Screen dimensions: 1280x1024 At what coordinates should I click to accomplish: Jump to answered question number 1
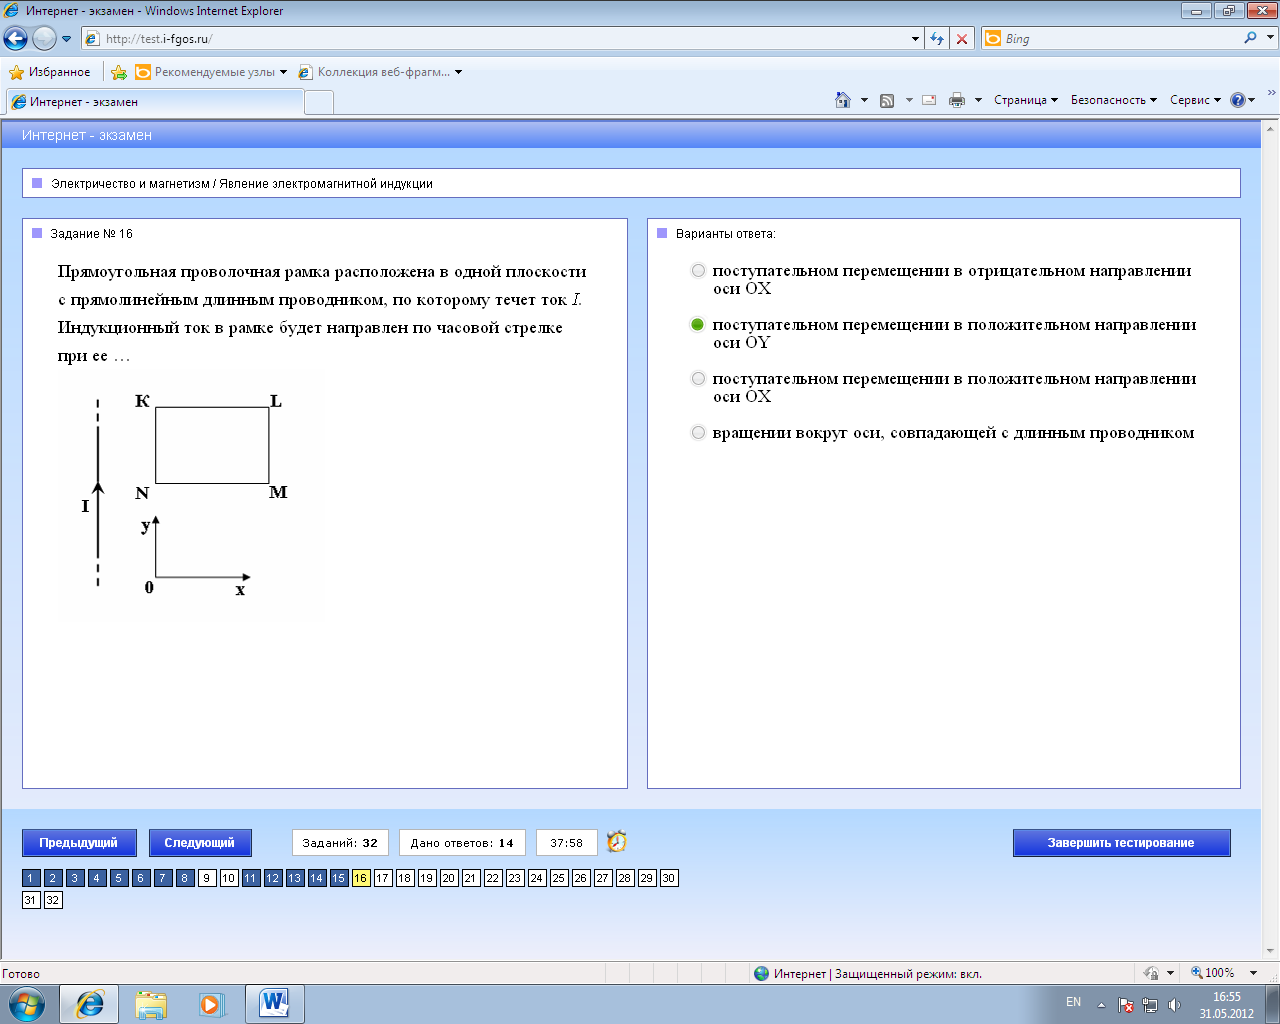pos(31,878)
